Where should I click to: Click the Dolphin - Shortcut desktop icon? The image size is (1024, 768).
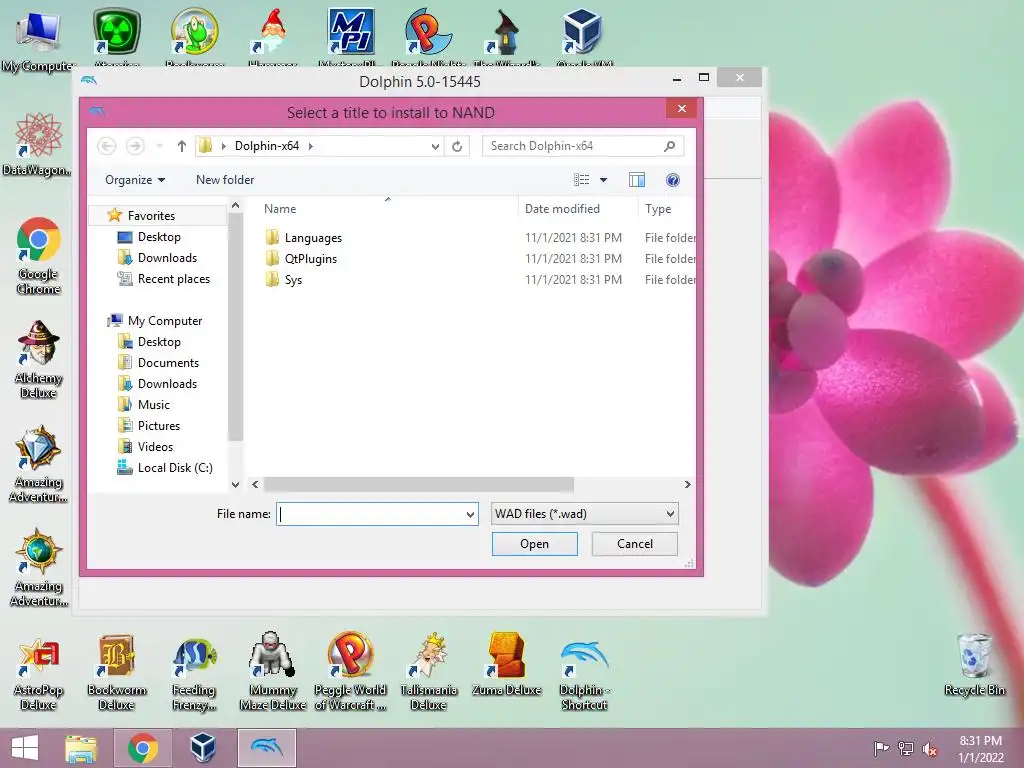584,671
